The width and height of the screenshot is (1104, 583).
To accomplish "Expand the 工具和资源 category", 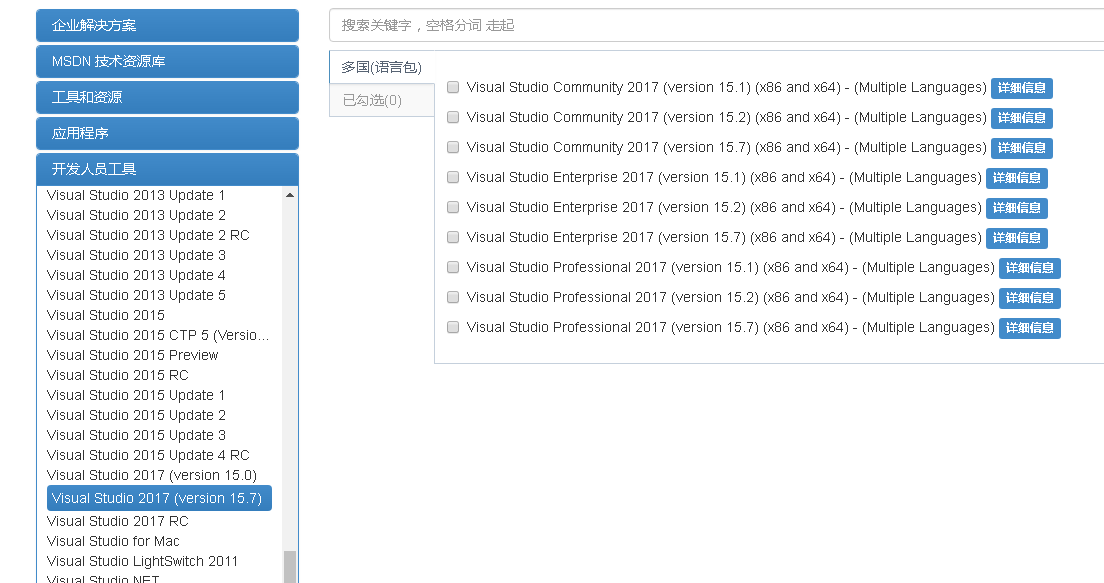I will [168, 97].
